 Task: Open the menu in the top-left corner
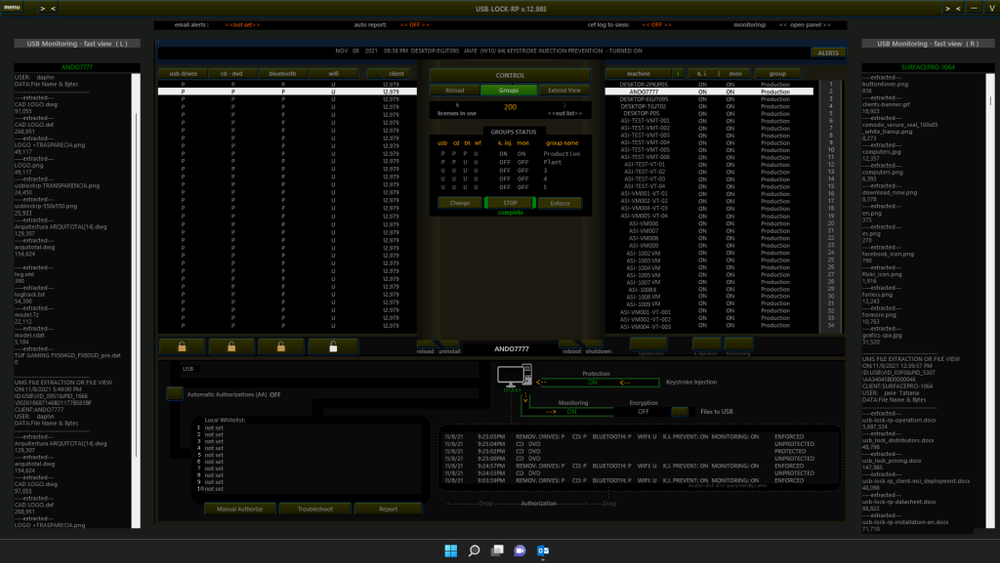click(x=11, y=7)
